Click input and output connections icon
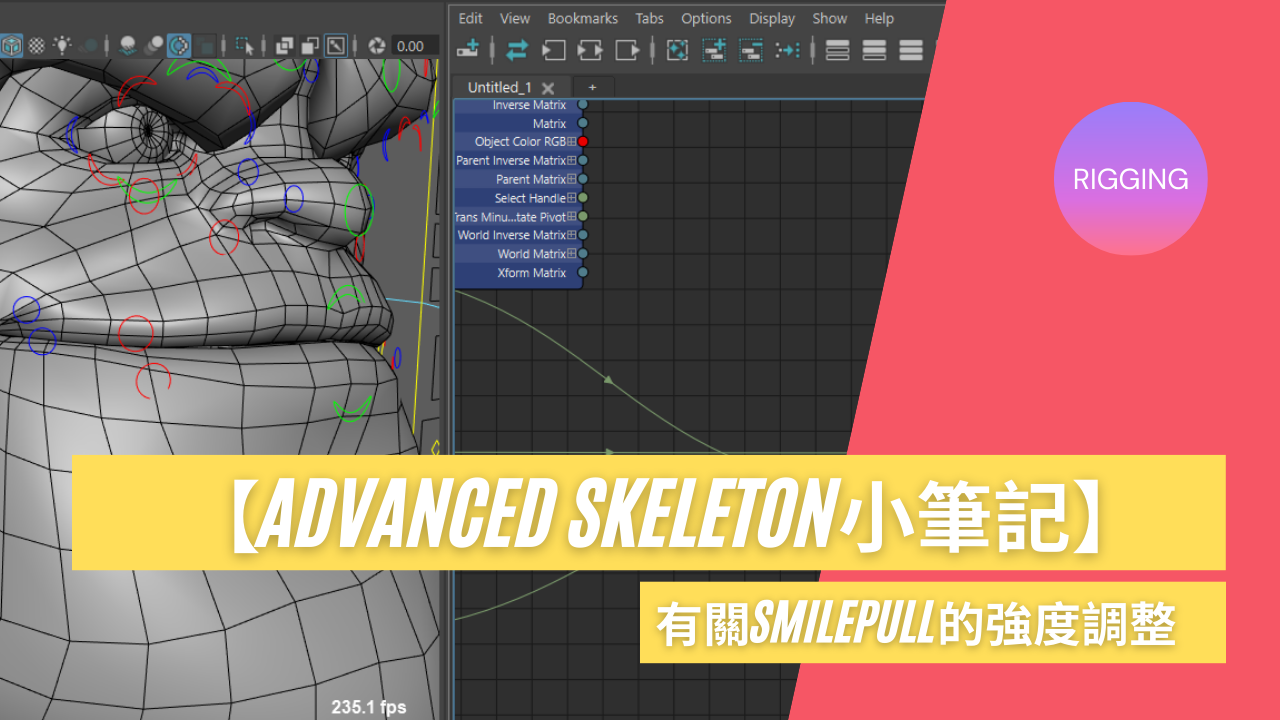Viewport: 1280px width, 720px height. [x=517, y=49]
